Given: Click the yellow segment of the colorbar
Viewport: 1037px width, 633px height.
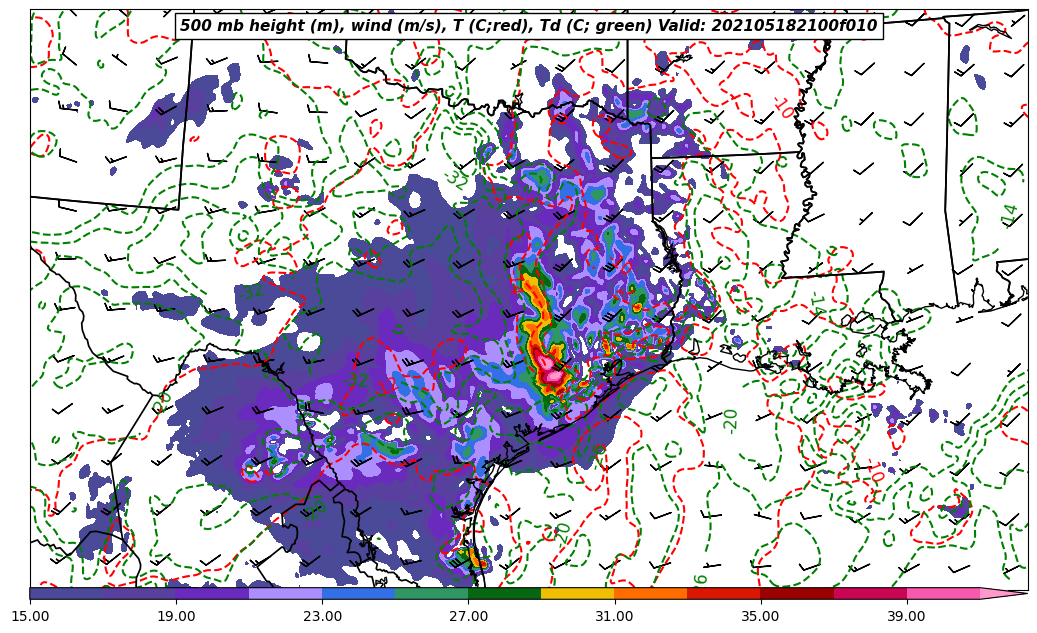Looking at the screenshot, I should (577, 593).
